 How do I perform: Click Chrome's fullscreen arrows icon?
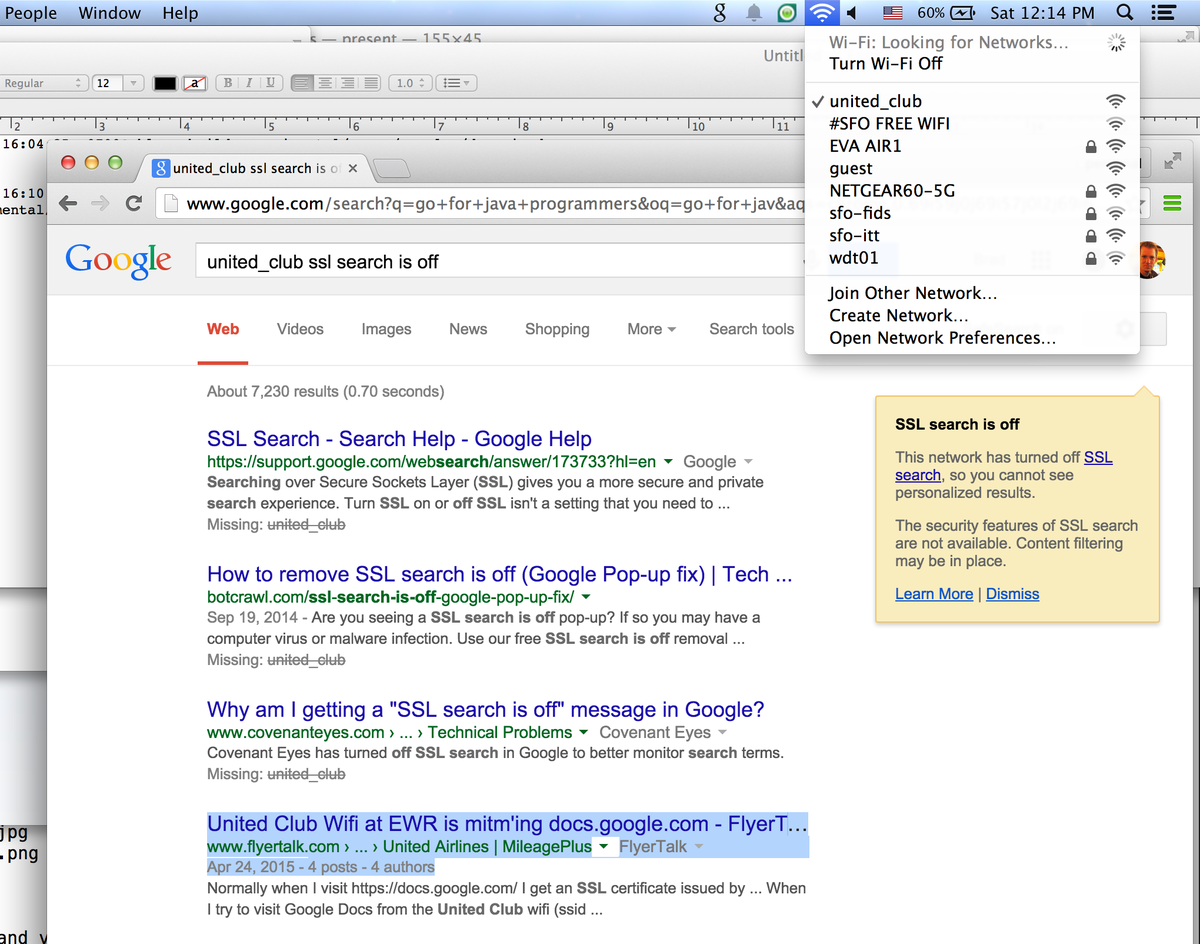coord(1174,160)
